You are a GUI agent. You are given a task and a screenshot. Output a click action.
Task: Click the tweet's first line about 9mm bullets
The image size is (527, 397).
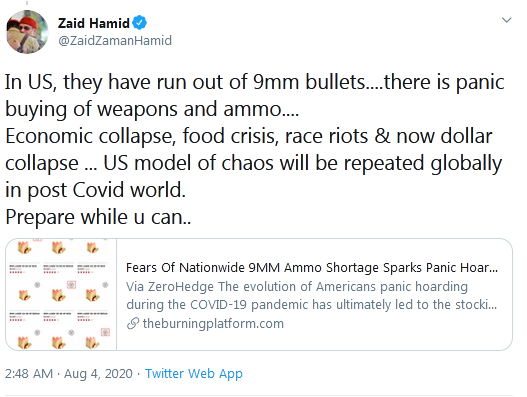tap(254, 82)
